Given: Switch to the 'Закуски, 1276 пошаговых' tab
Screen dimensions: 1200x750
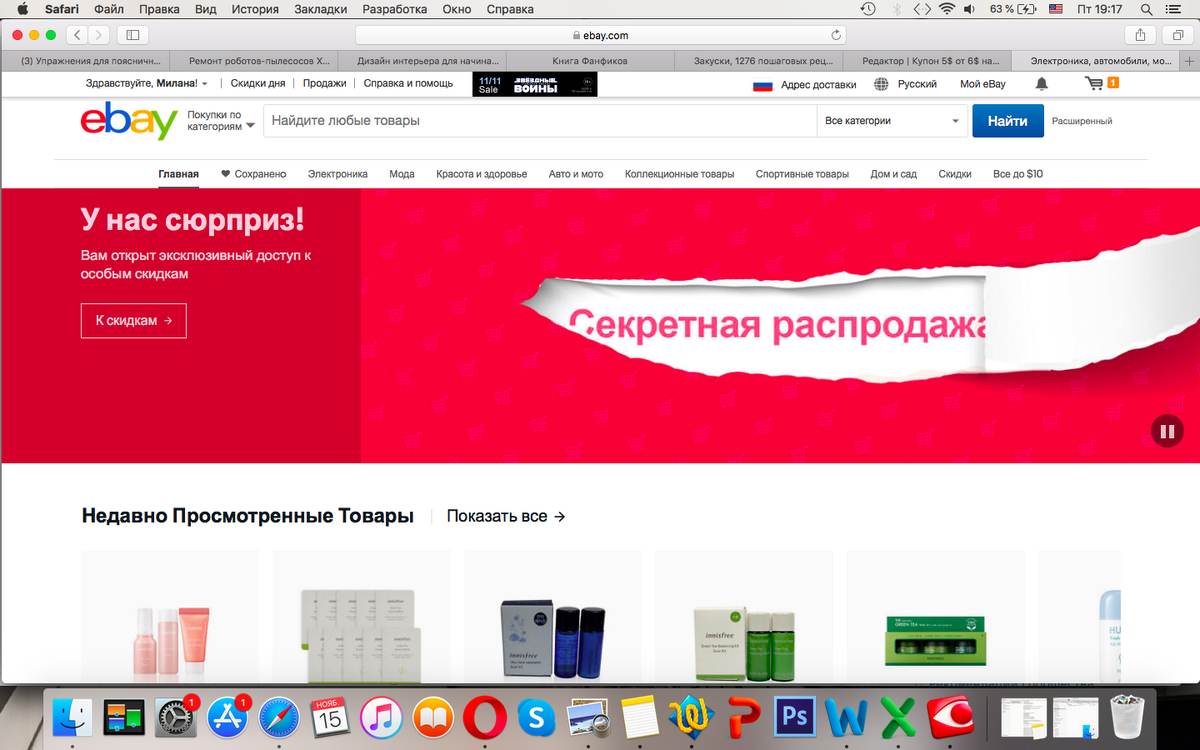Looking at the screenshot, I should pyautogui.click(x=758, y=61).
